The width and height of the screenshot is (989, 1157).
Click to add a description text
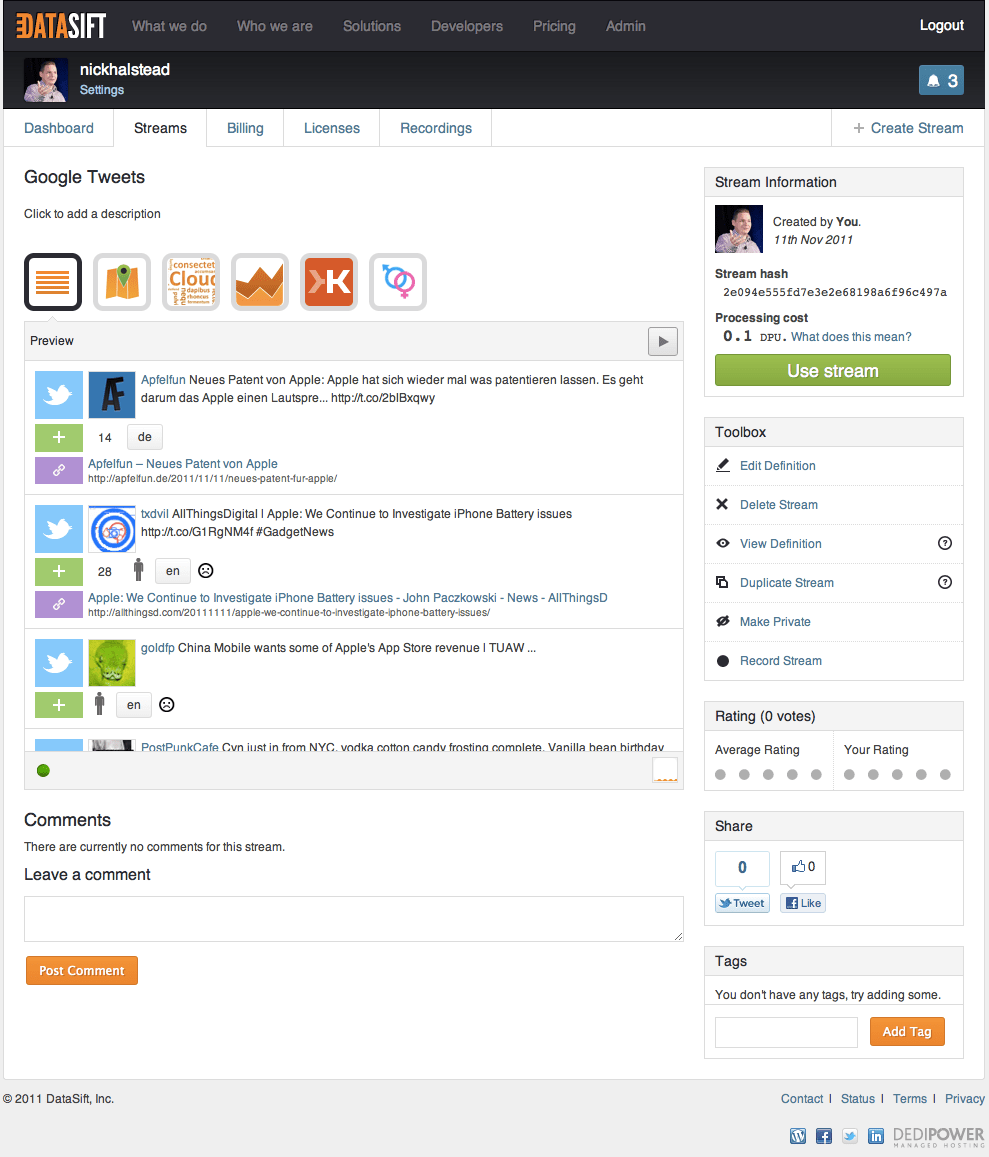pyautogui.click(x=92, y=214)
